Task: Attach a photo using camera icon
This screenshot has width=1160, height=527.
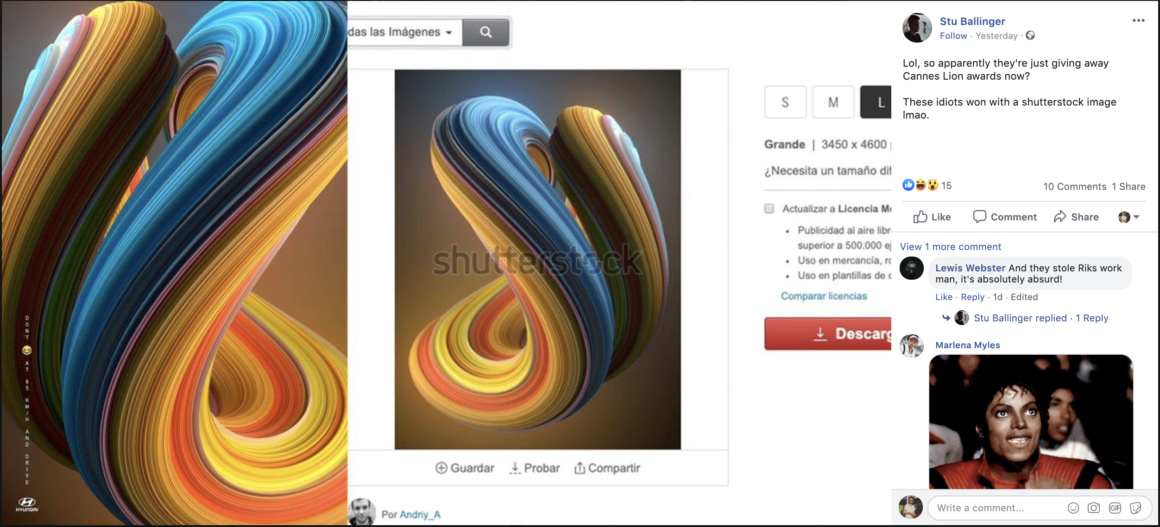Action: [1093, 508]
